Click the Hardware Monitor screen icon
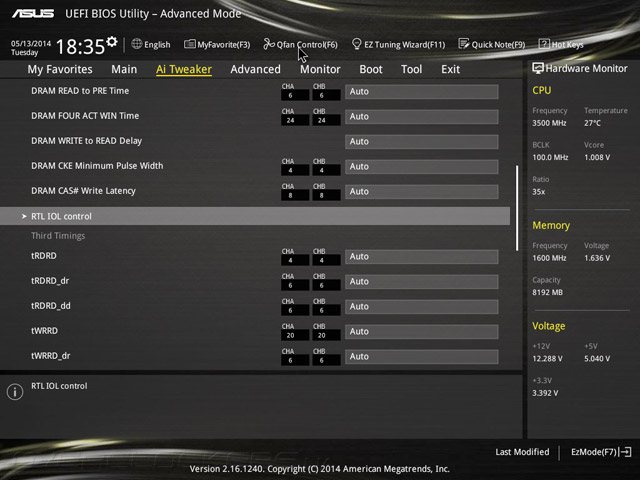The height and width of the screenshot is (480, 640). point(538,68)
